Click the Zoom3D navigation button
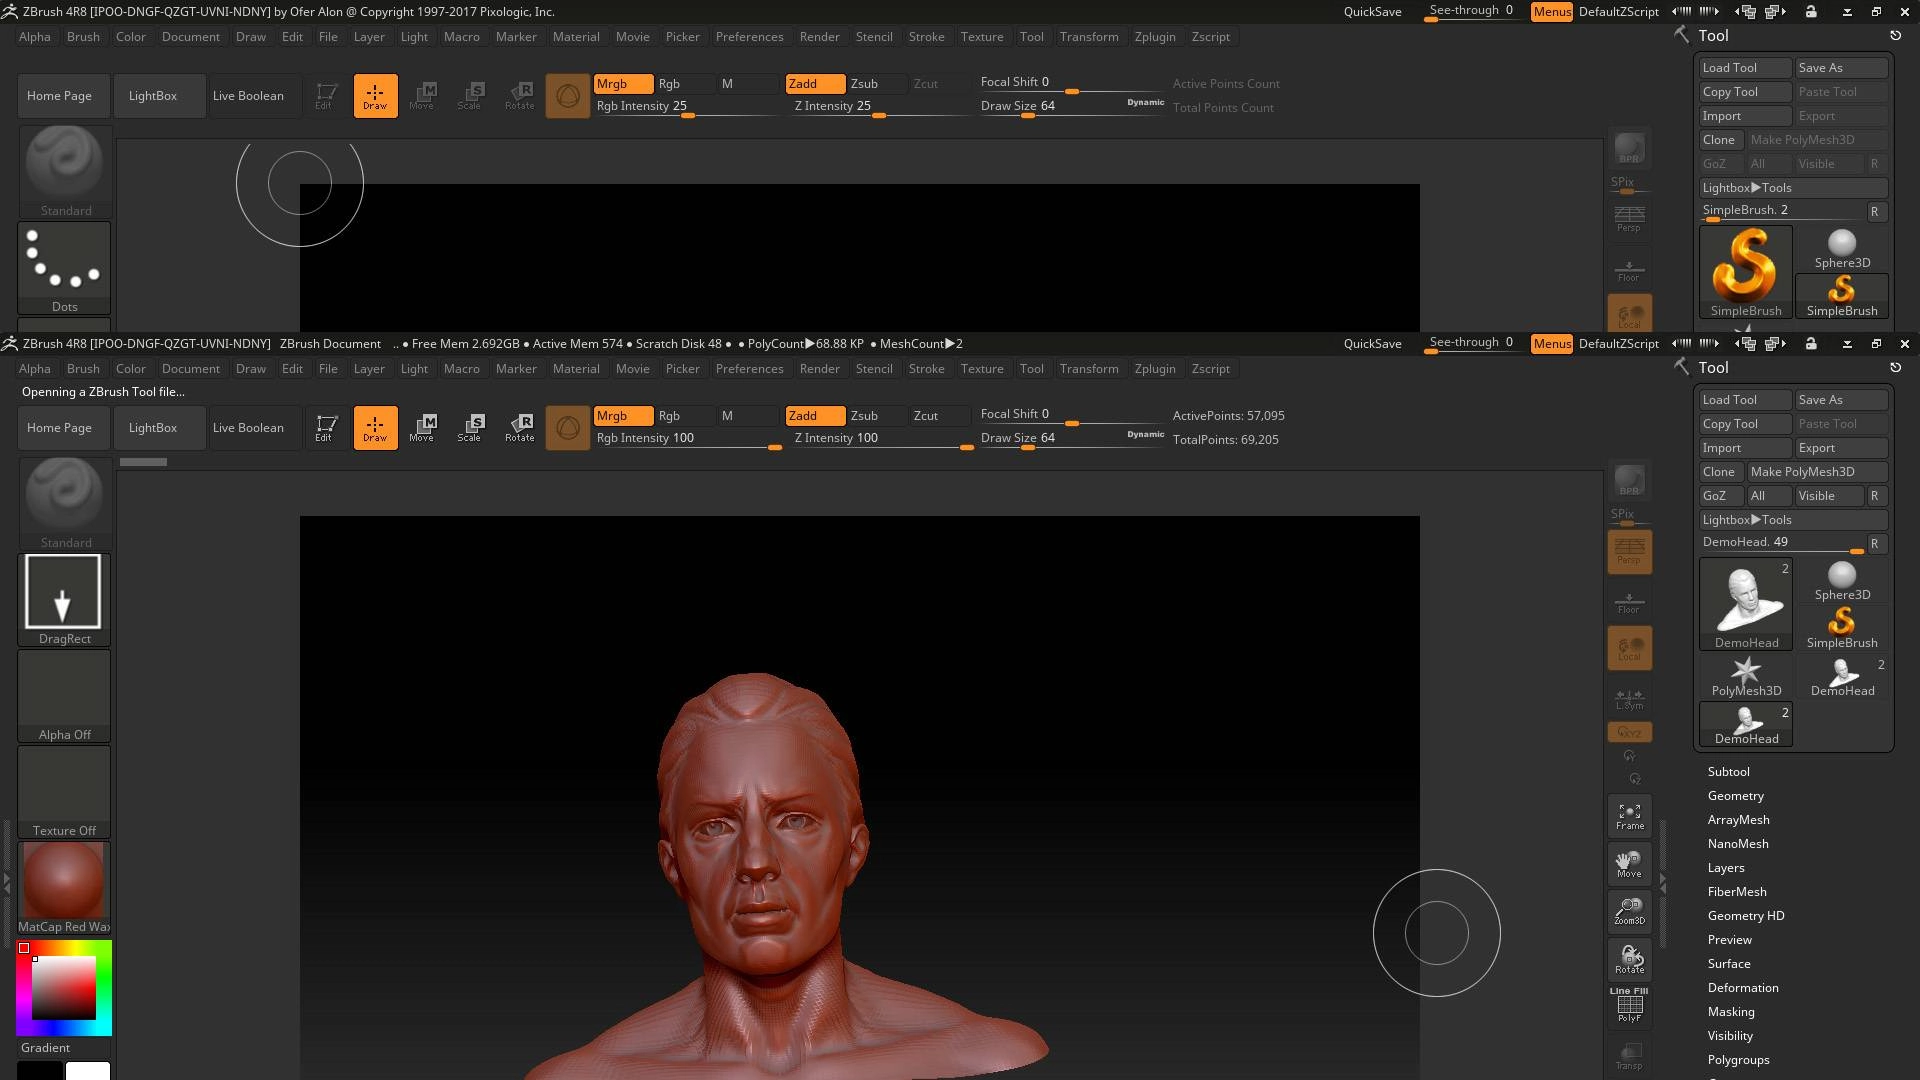1920x1080 pixels. 1629,911
